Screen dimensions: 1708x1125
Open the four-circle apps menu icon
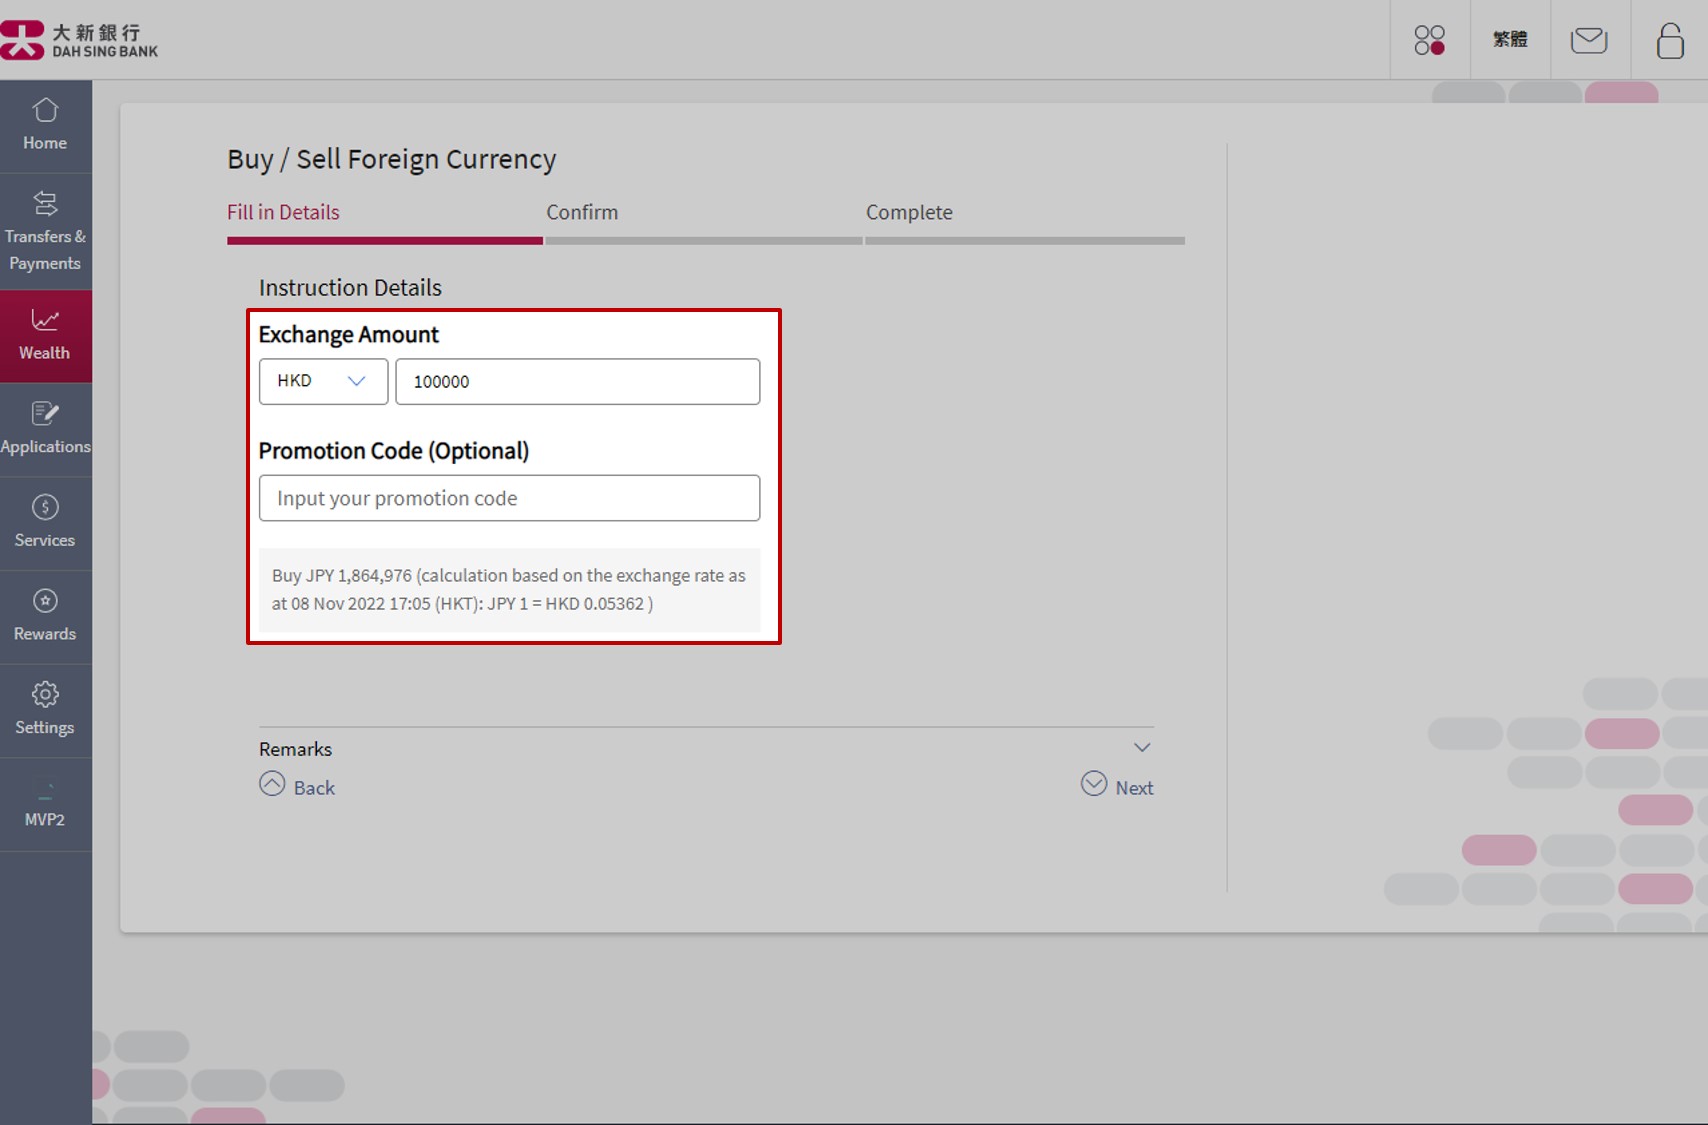1430,40
